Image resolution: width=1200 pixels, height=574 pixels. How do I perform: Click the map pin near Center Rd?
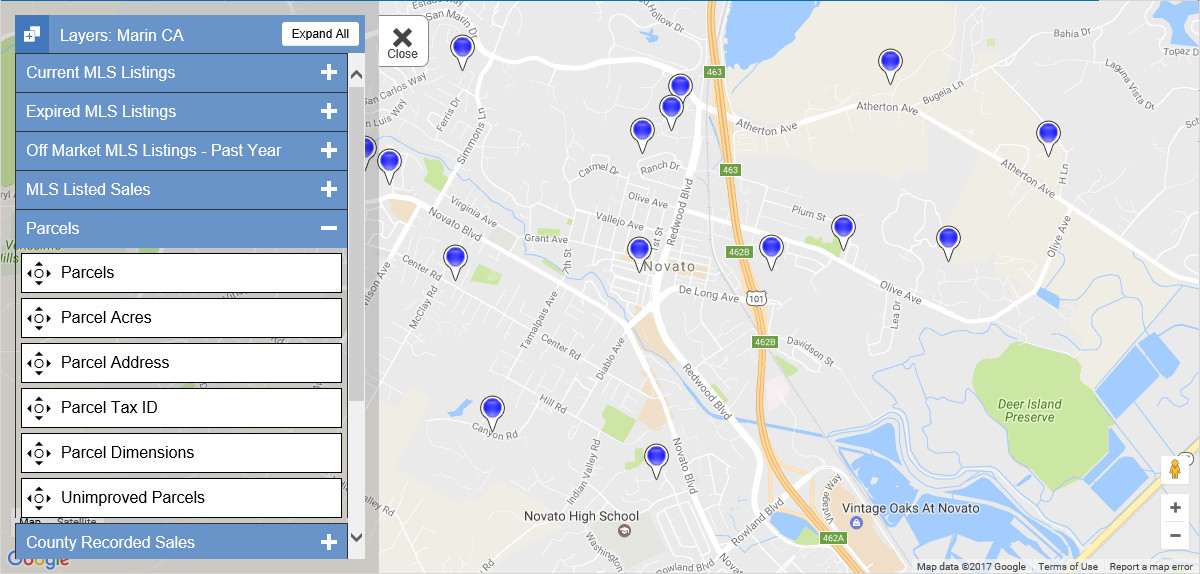455,262
